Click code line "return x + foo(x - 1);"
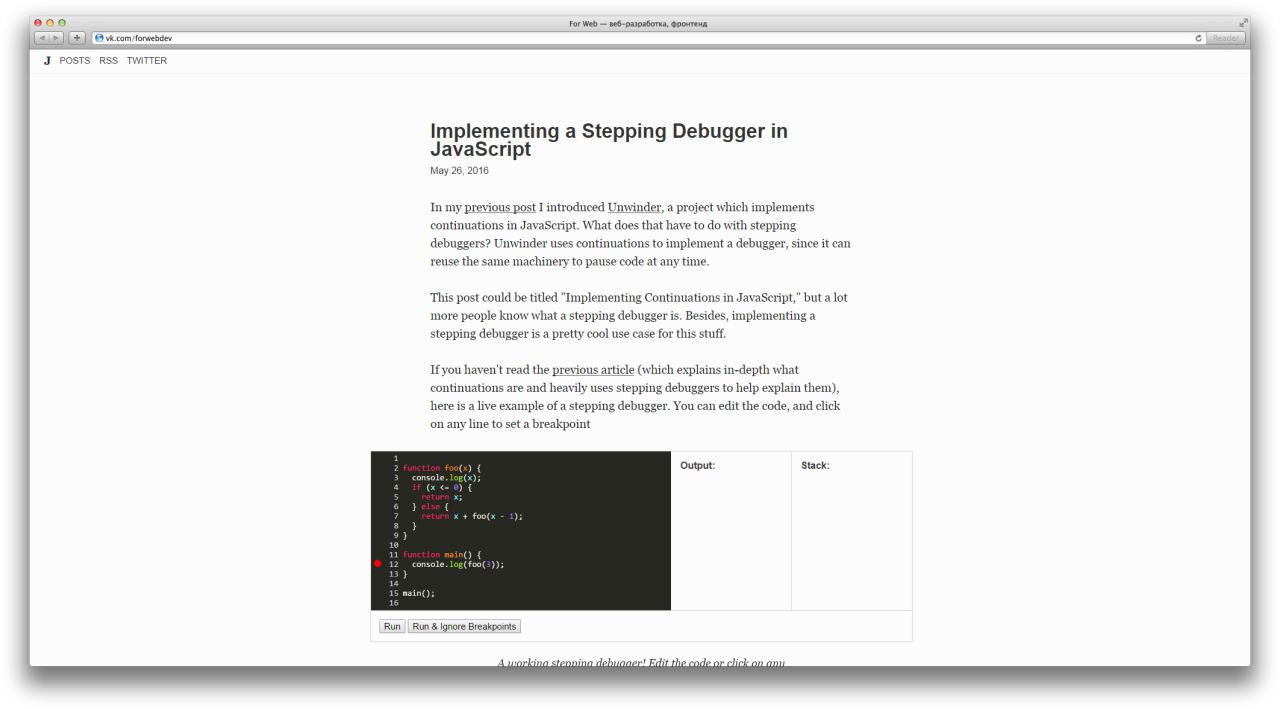This screenshot has width=1280, height=709. coord(472,516)
